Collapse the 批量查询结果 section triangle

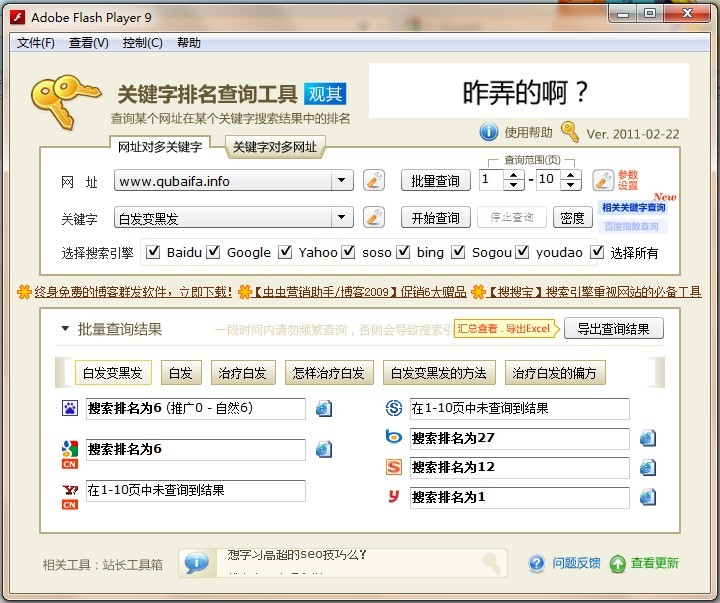(x=65, y=328)
